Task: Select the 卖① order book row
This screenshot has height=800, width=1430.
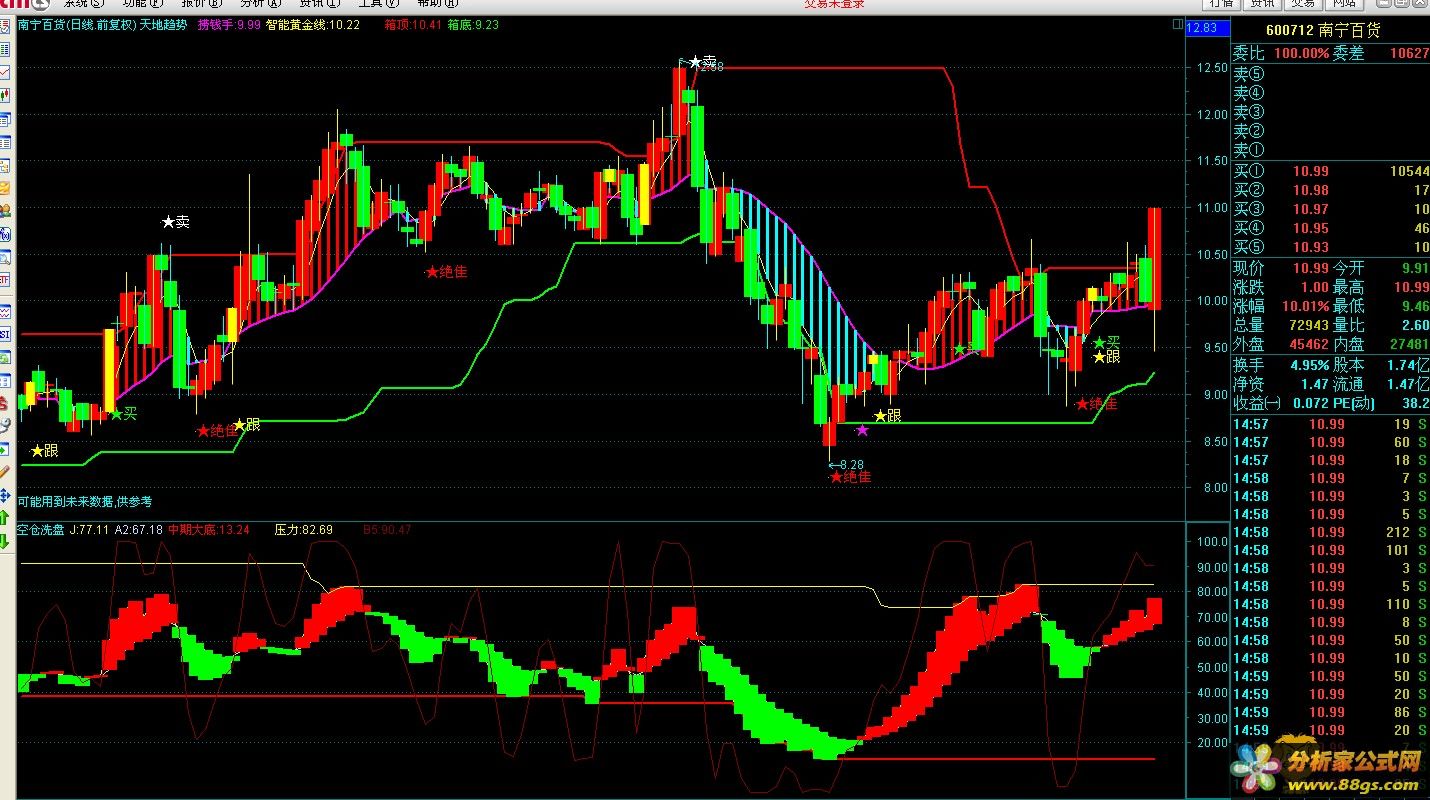Action: tap(1330, 151)
